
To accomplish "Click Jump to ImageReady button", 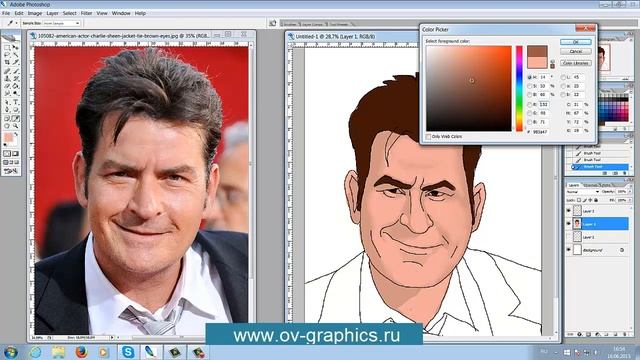I will 11,171.
